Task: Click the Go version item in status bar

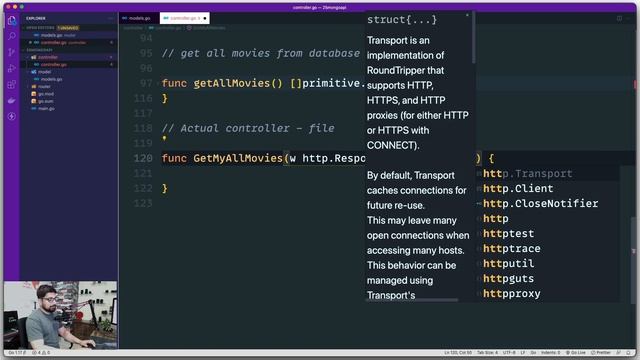Action: click(x=17, y=353)
